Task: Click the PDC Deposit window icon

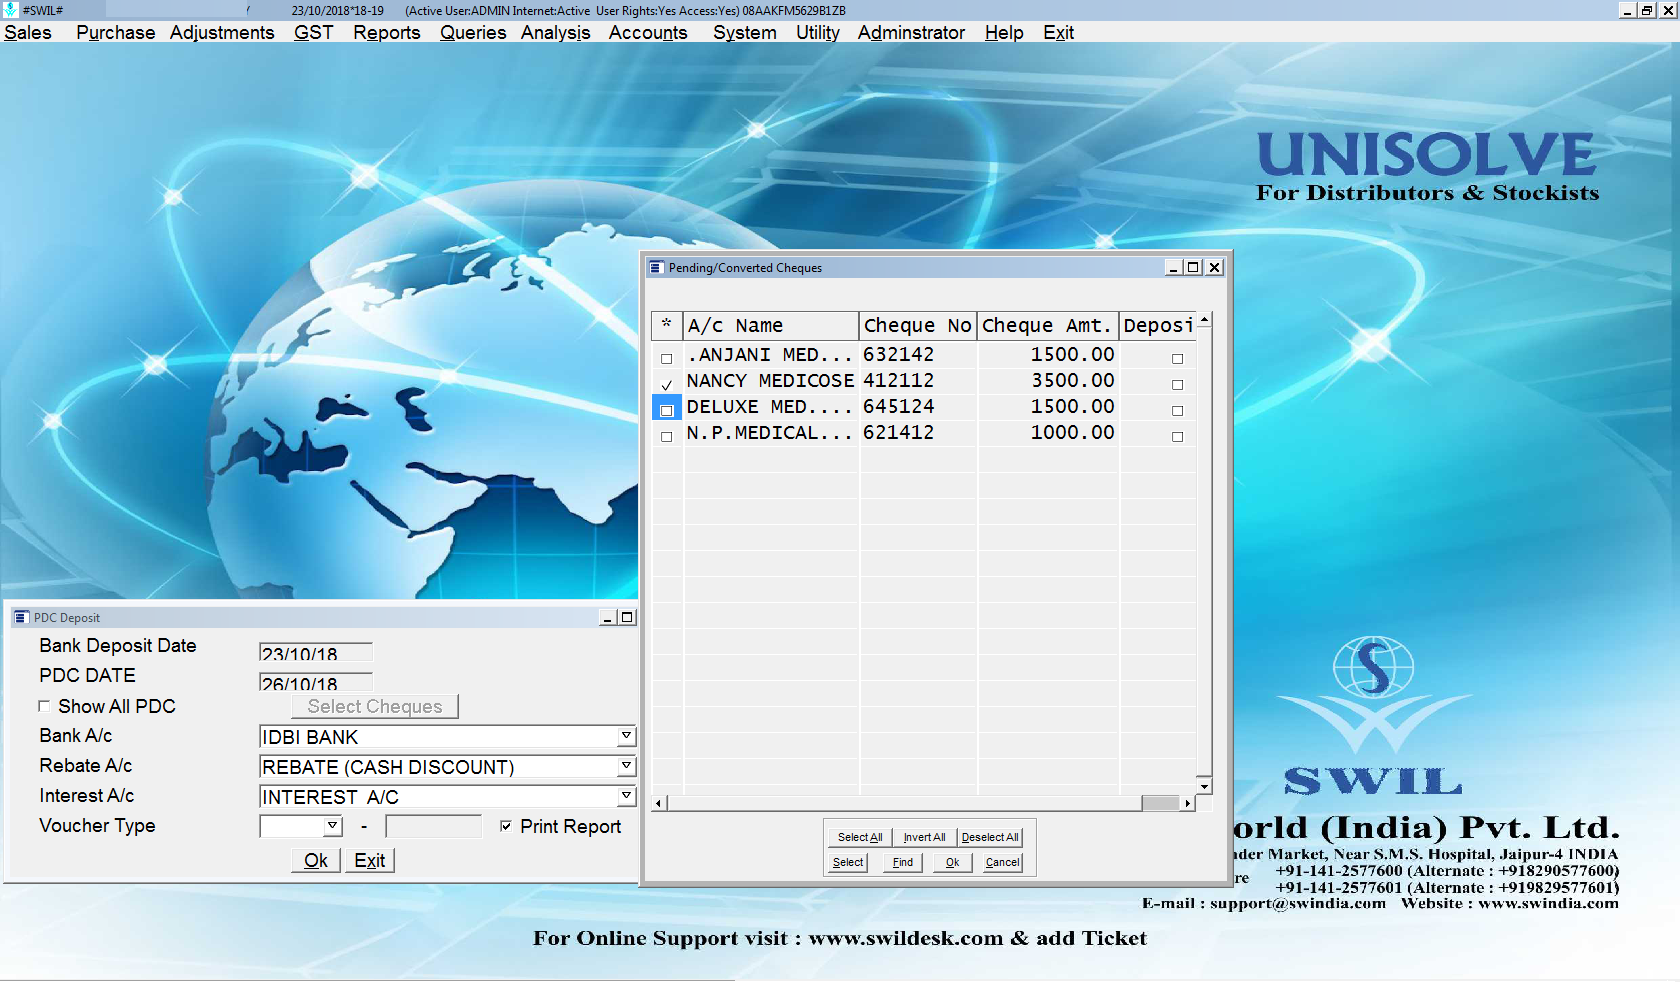Action: (21, 618)
